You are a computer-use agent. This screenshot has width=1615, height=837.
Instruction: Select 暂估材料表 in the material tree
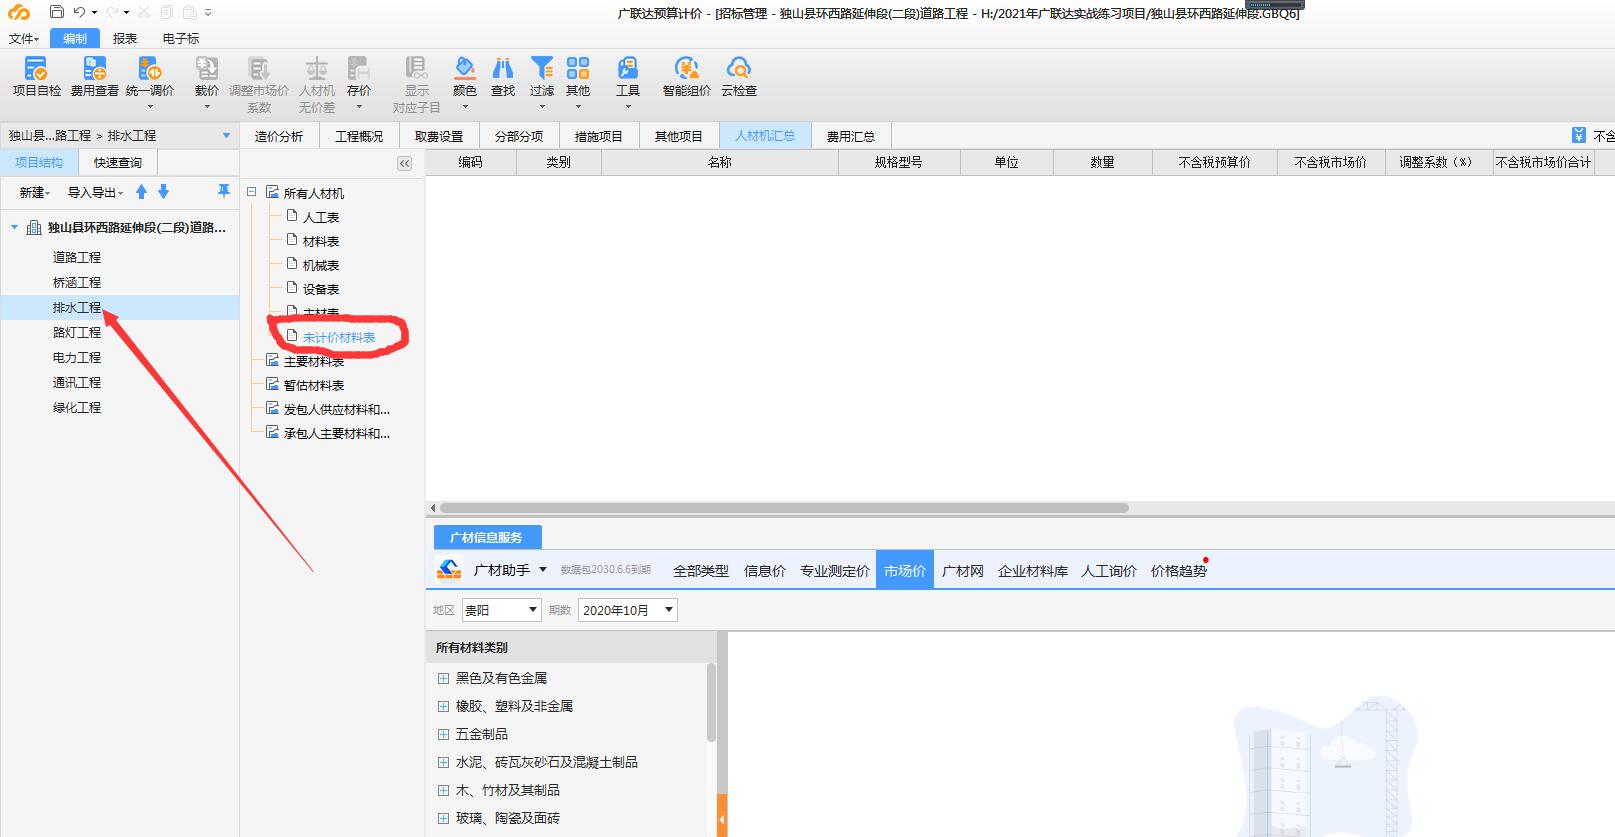click(x=314, y=385)
